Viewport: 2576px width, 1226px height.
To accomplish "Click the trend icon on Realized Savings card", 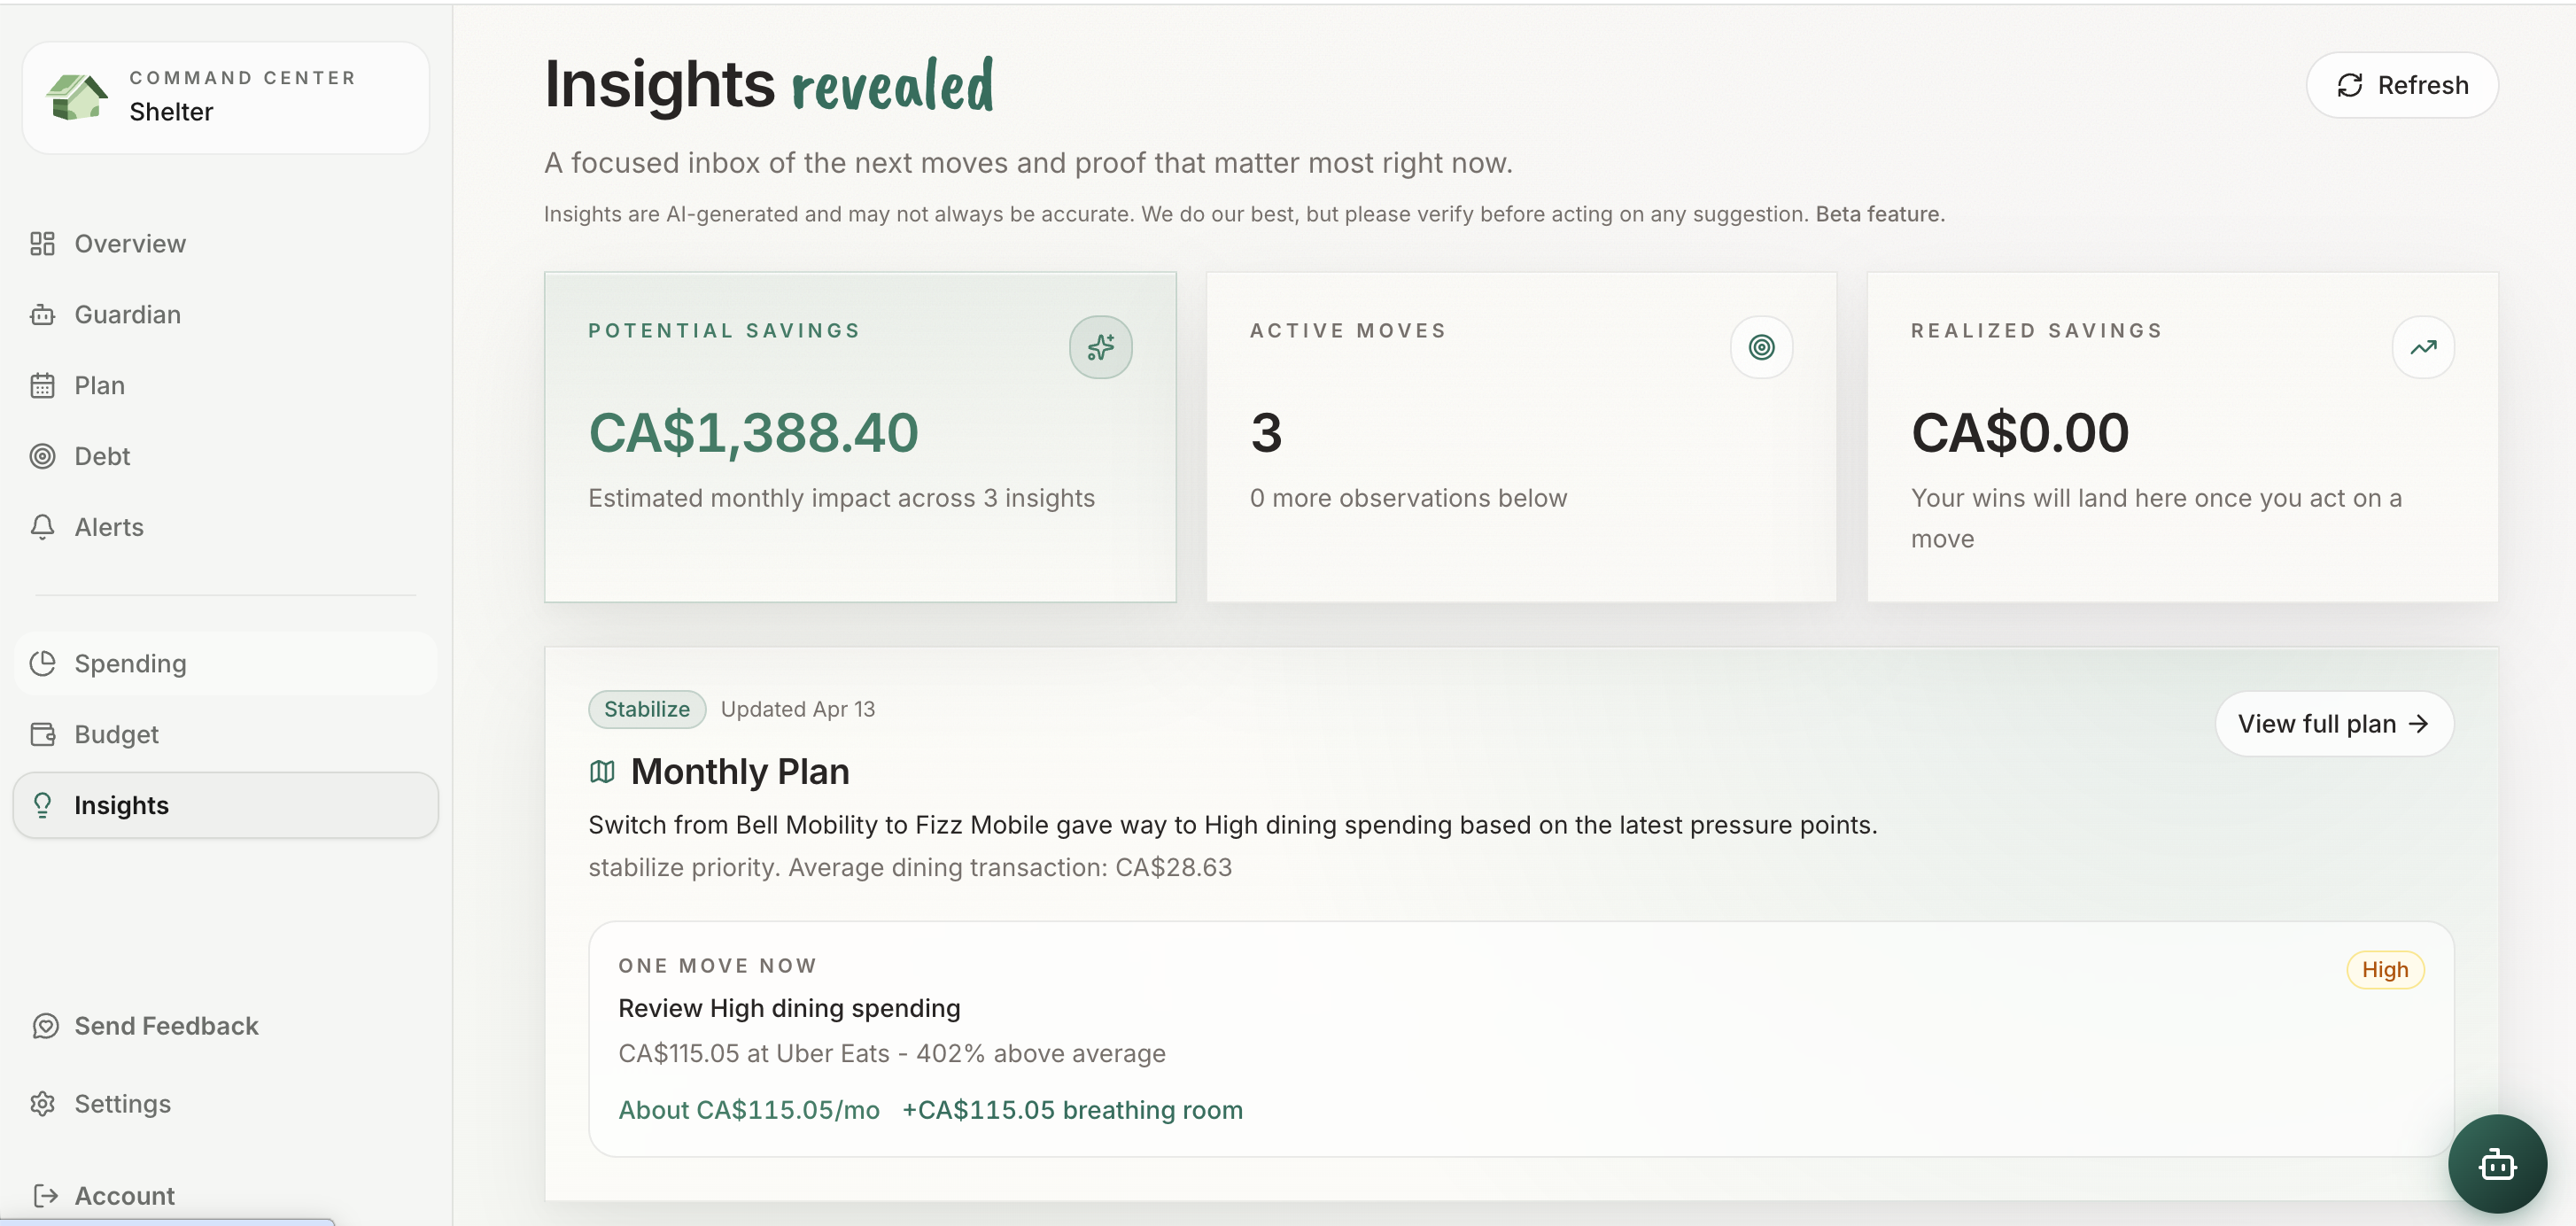I will point(2423,347).
